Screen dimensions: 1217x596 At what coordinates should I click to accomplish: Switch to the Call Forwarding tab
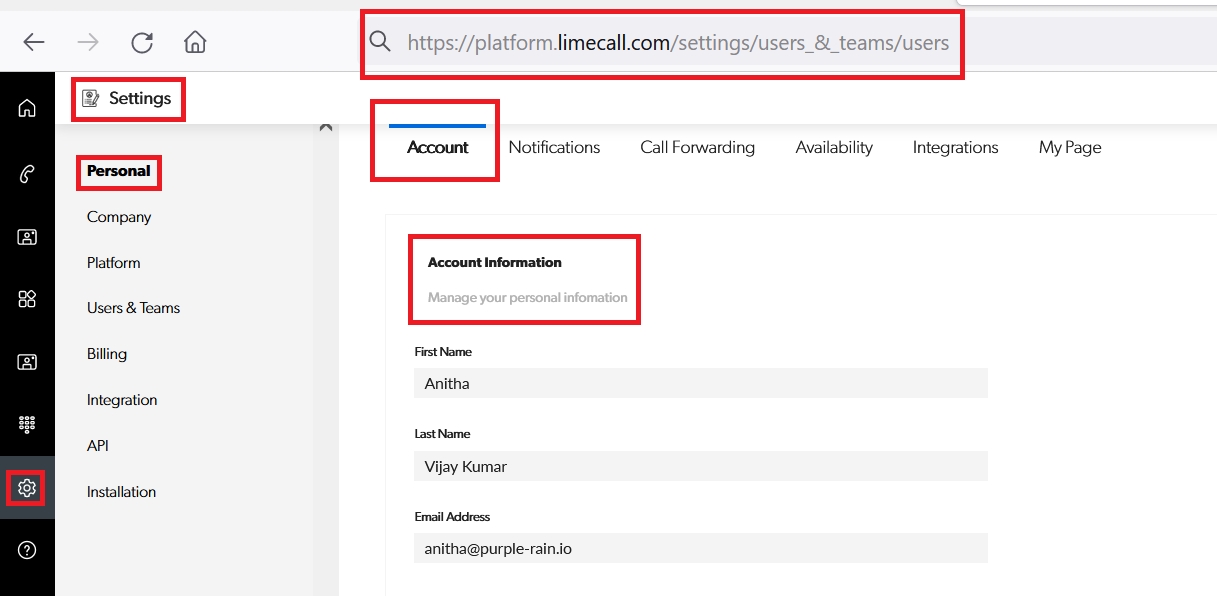tap(697, 147)
